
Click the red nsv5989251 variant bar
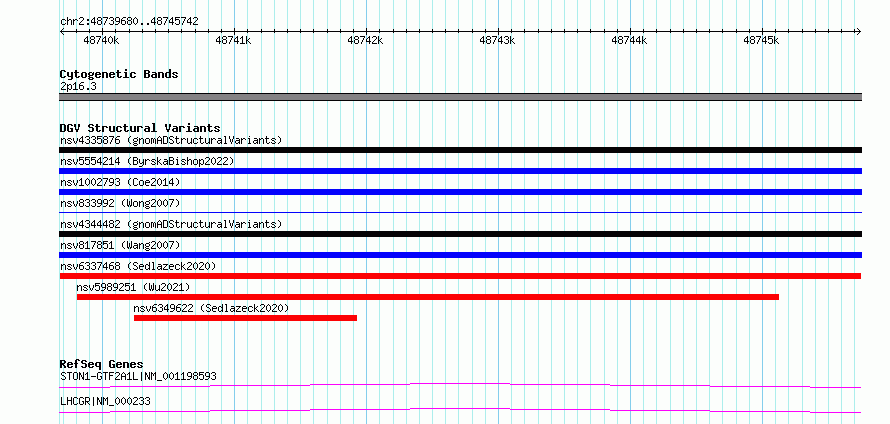428,297
